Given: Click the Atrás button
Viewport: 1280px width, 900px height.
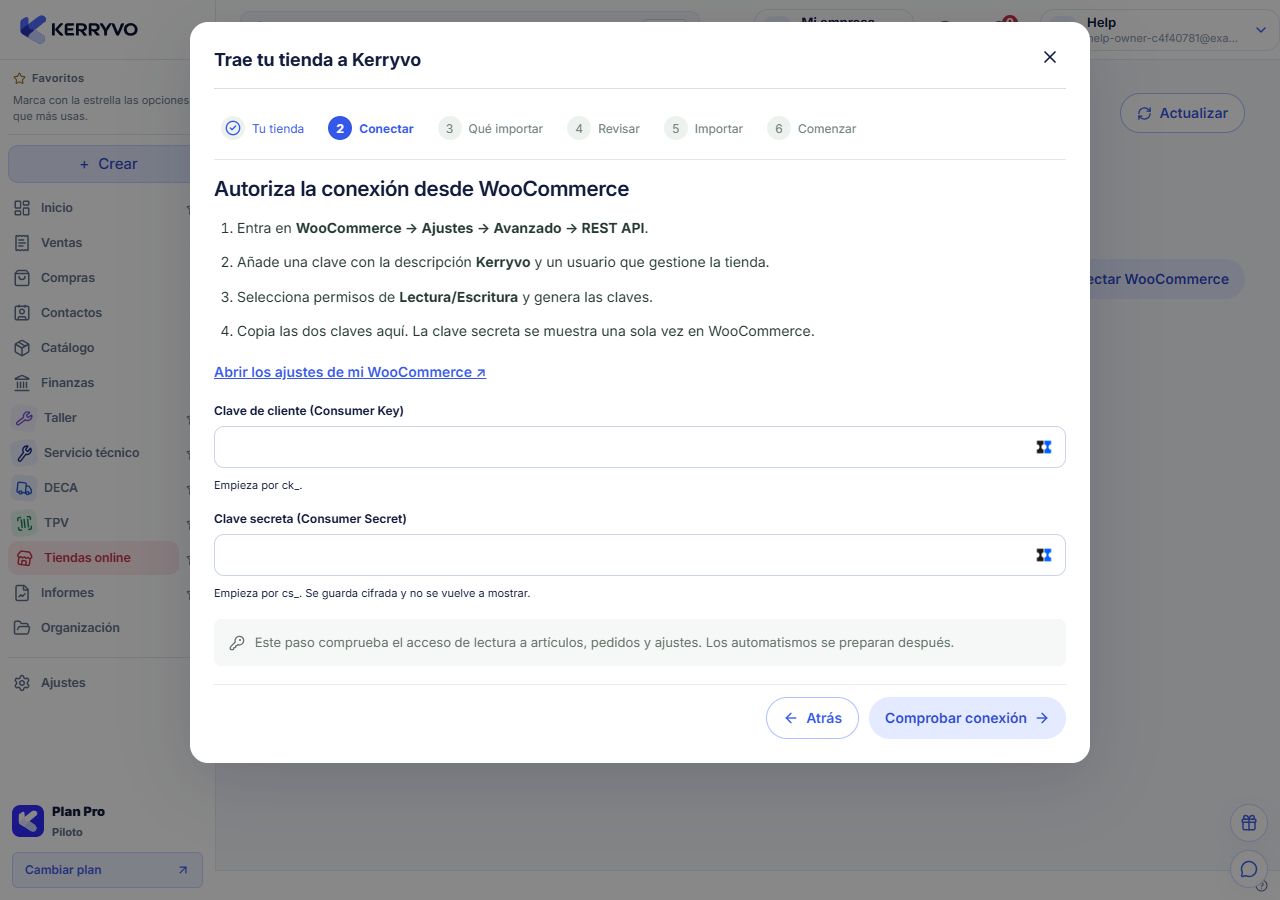Looking at the screenshot, I should pos(812,718).
